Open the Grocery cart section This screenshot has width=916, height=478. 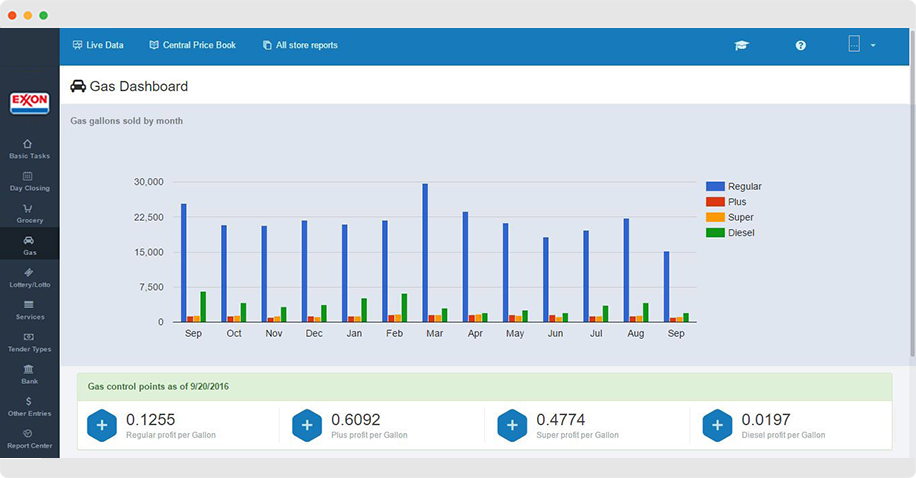(x=29, y=213)
